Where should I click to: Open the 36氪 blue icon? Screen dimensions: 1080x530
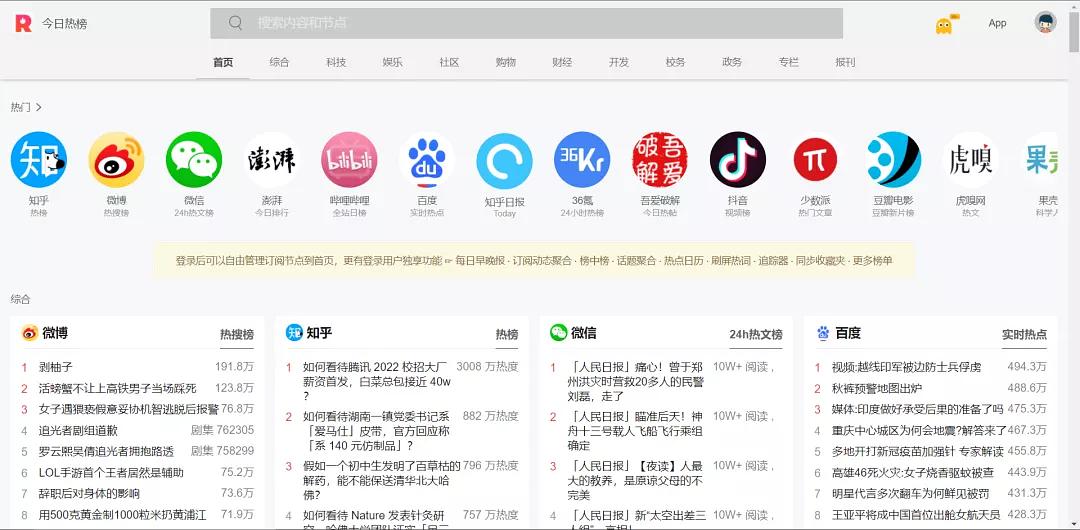coord(582,160)
